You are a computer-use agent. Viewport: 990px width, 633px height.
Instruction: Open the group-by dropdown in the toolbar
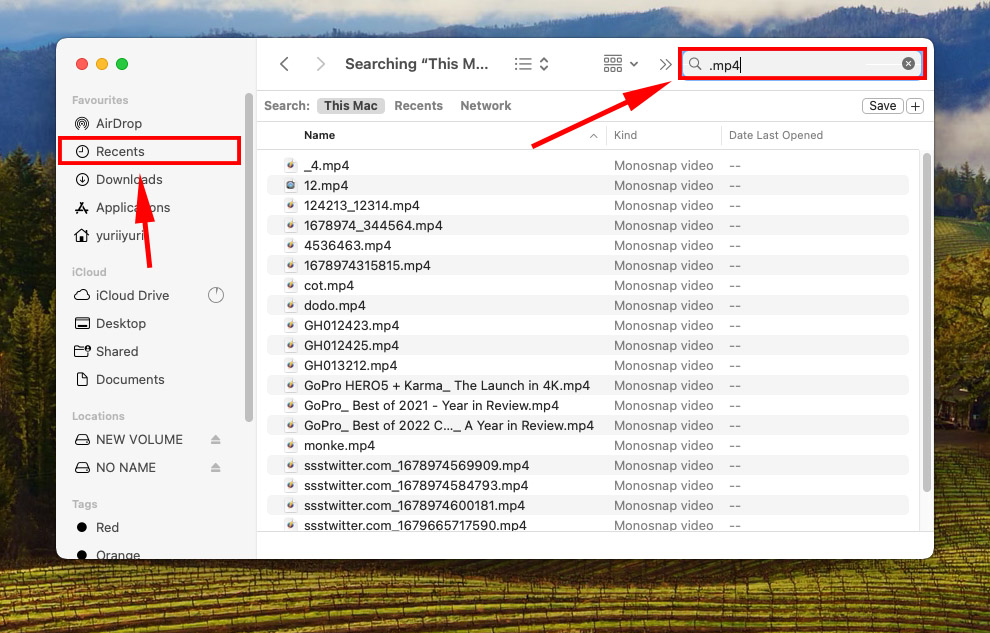point(619,63)
